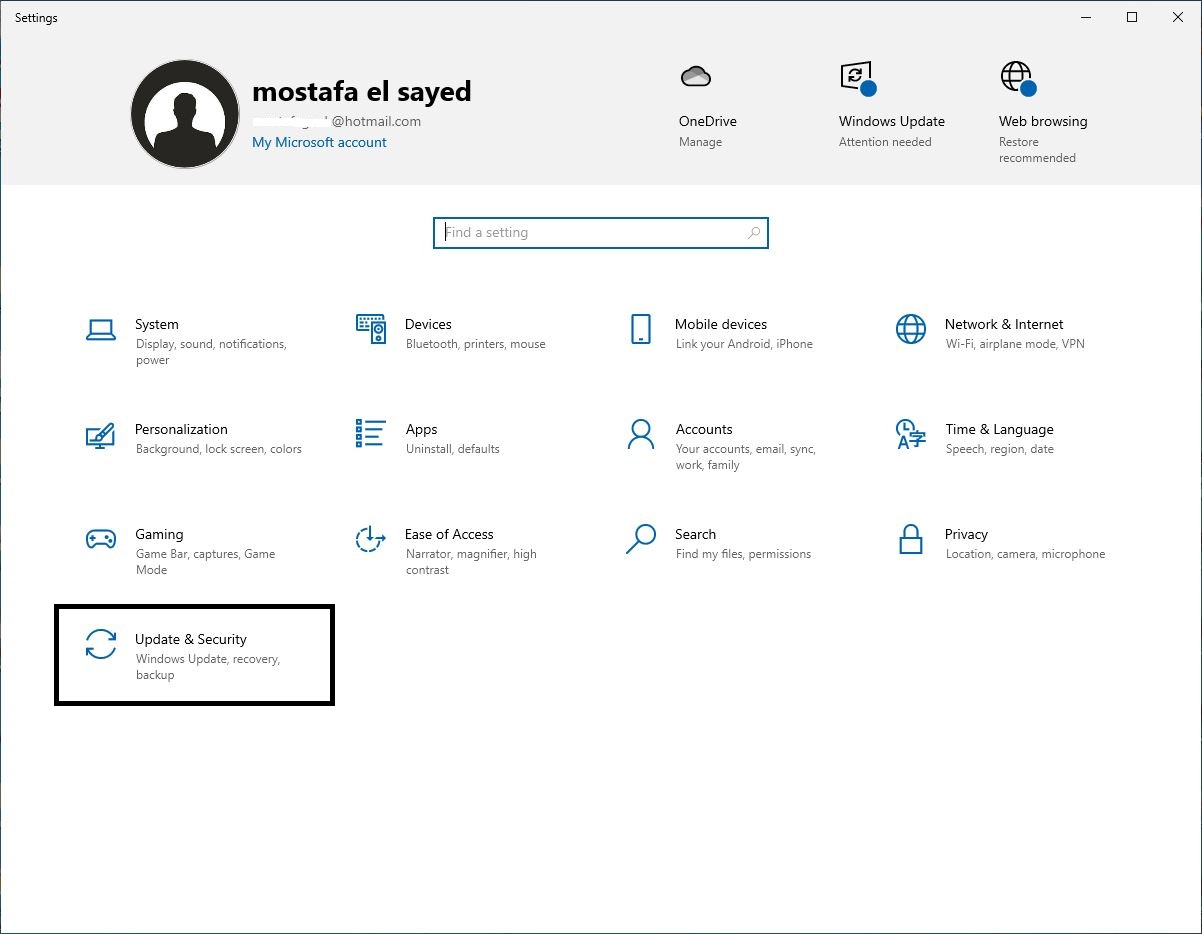
Task: Open Apps settings
Action: [421, 438]
